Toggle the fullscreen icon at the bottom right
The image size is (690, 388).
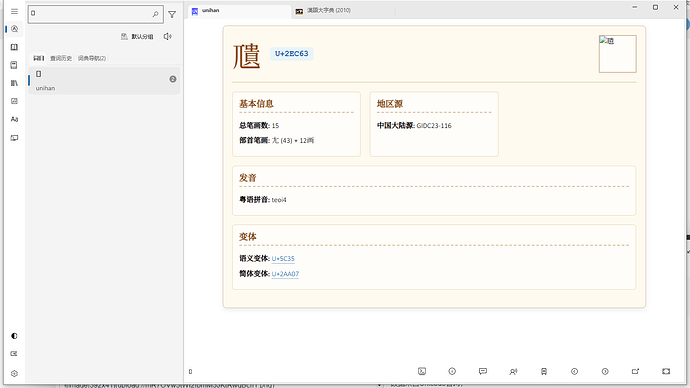coord(666,371)
